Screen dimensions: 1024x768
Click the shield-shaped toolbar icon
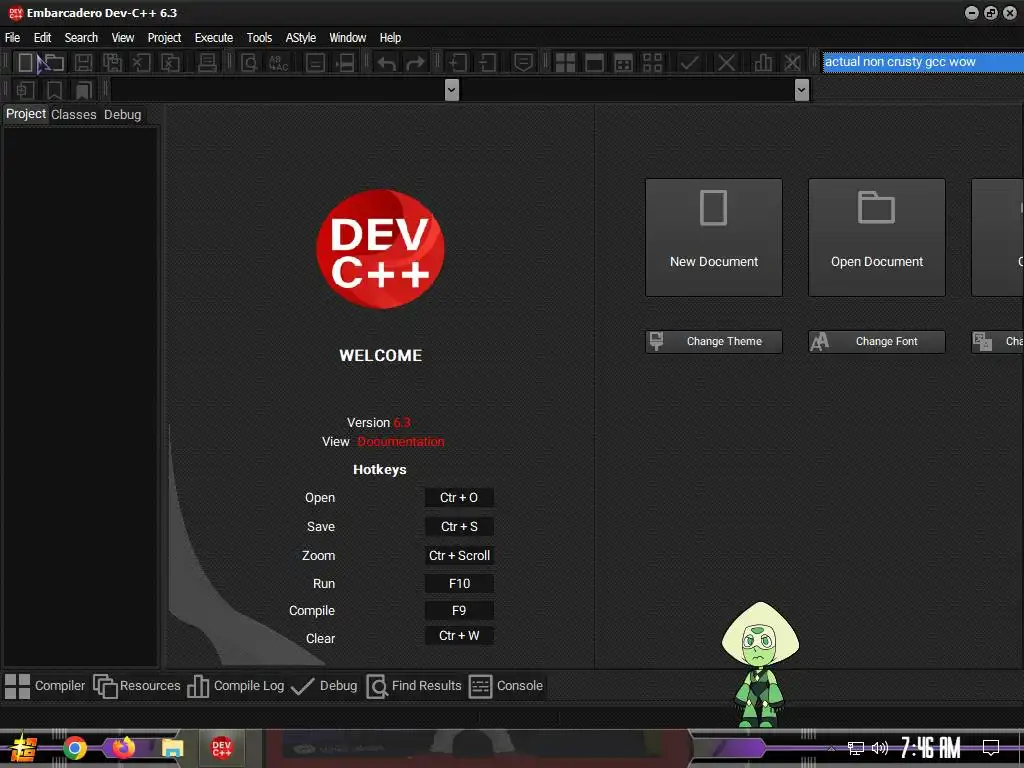(523, 63)
